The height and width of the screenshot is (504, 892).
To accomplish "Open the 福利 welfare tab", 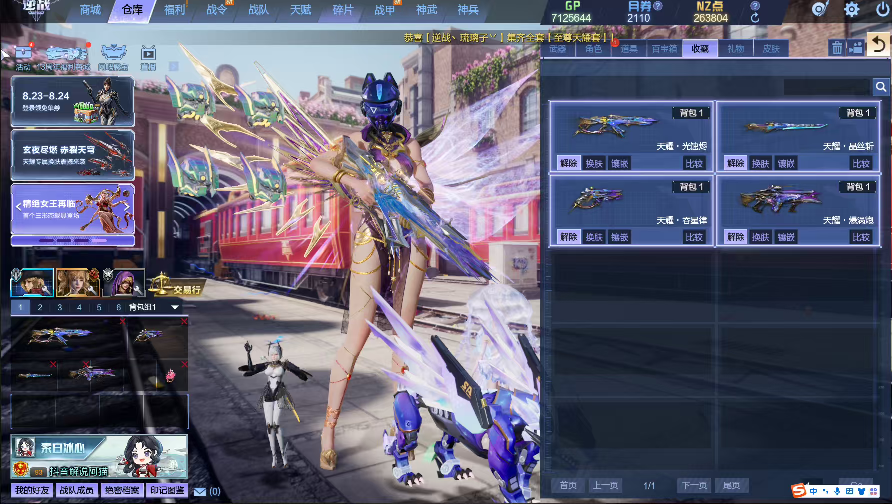I will 174,10.
